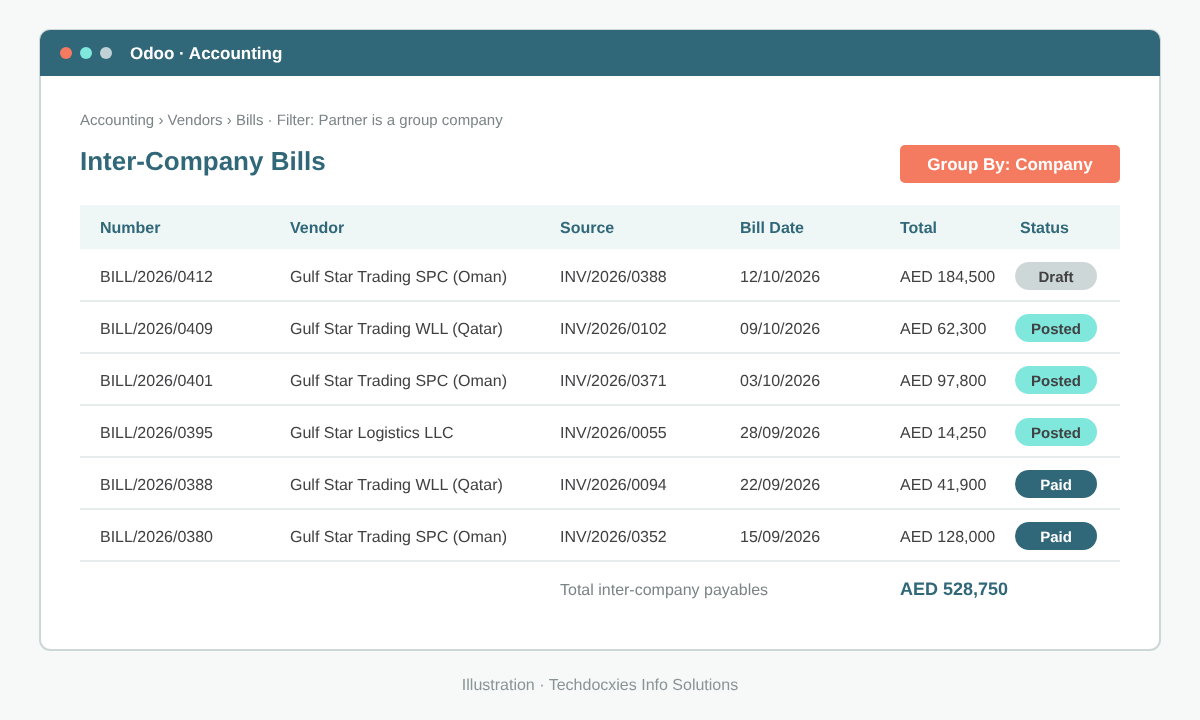Click the Odoo · Accounting window title
The image size is (1200, 720).
point(206,53)
